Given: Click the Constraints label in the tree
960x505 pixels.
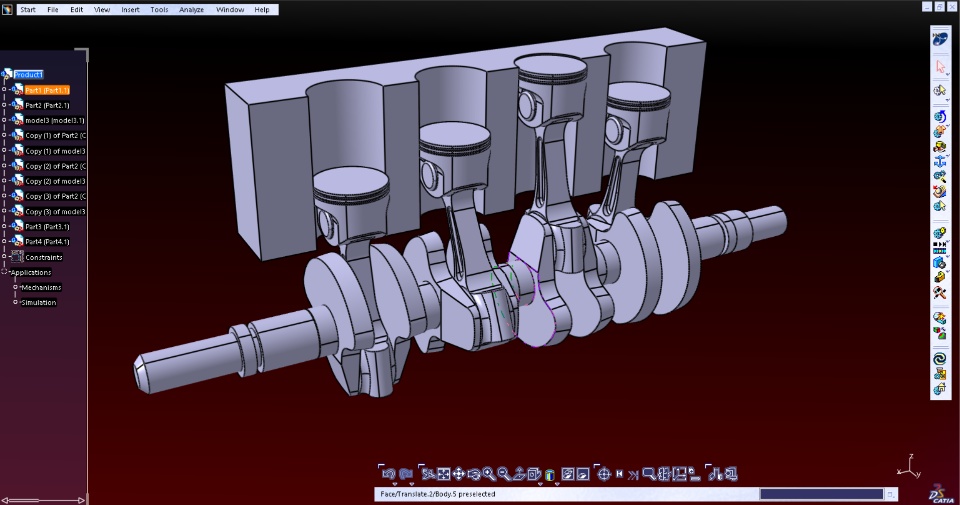Looking at the screenshot, I should [44, 257].
